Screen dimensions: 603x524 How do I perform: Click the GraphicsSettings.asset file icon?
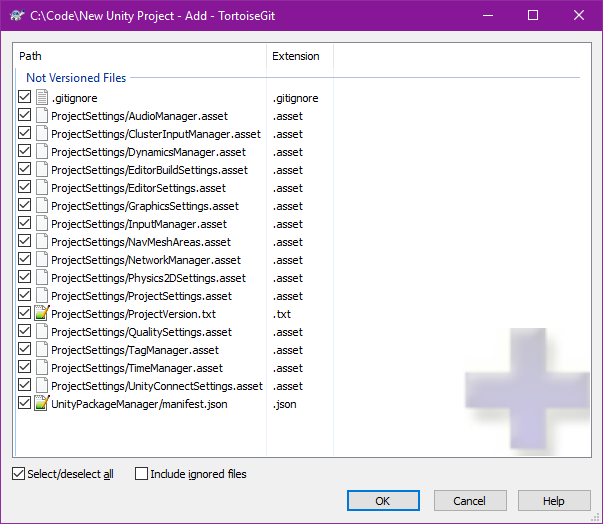[42, 206]
